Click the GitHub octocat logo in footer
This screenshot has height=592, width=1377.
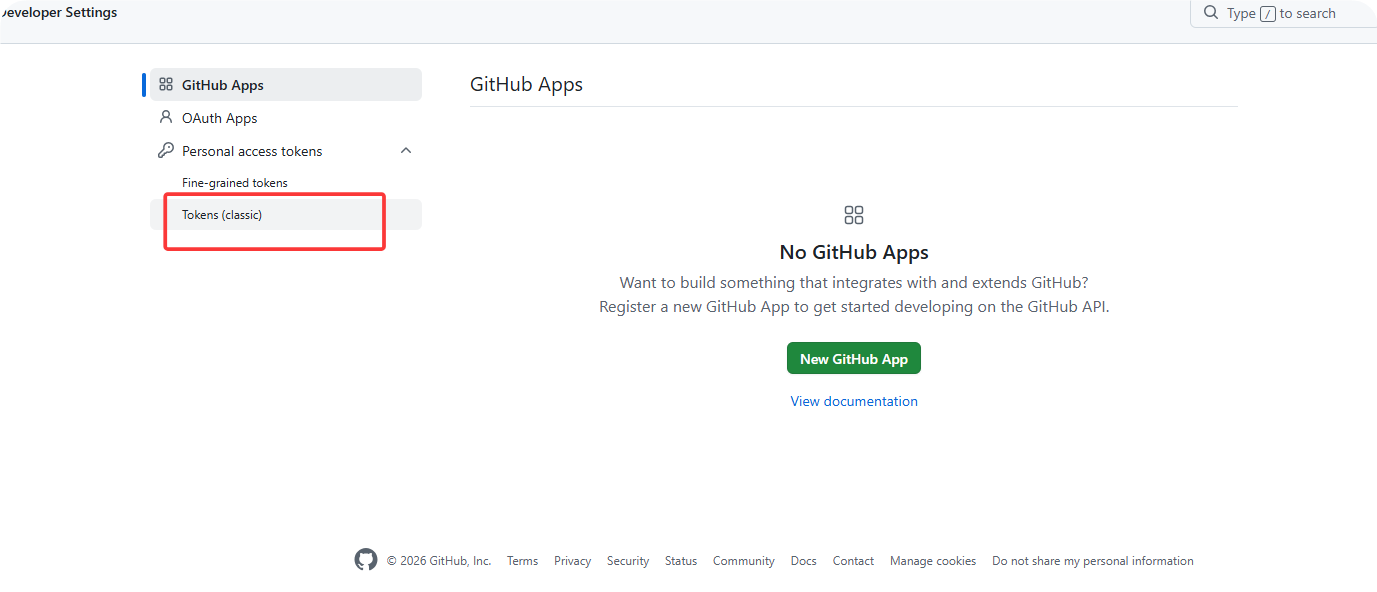pos(366,560)
